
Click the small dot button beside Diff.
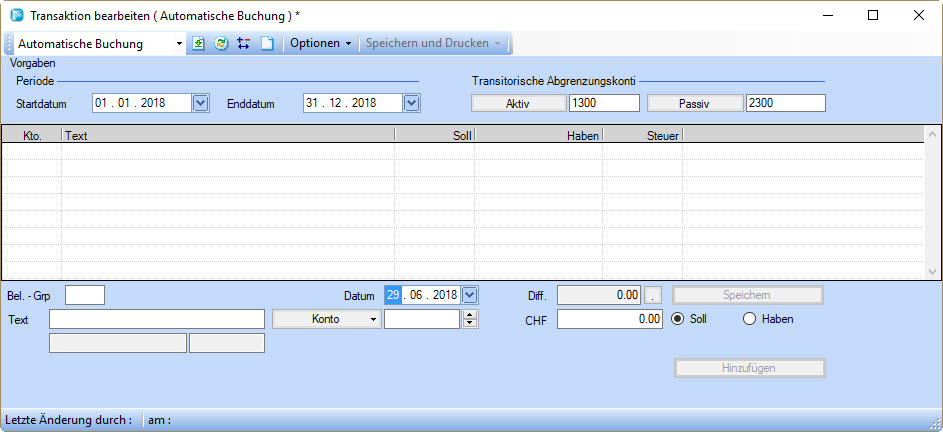[x=654, y=295]
